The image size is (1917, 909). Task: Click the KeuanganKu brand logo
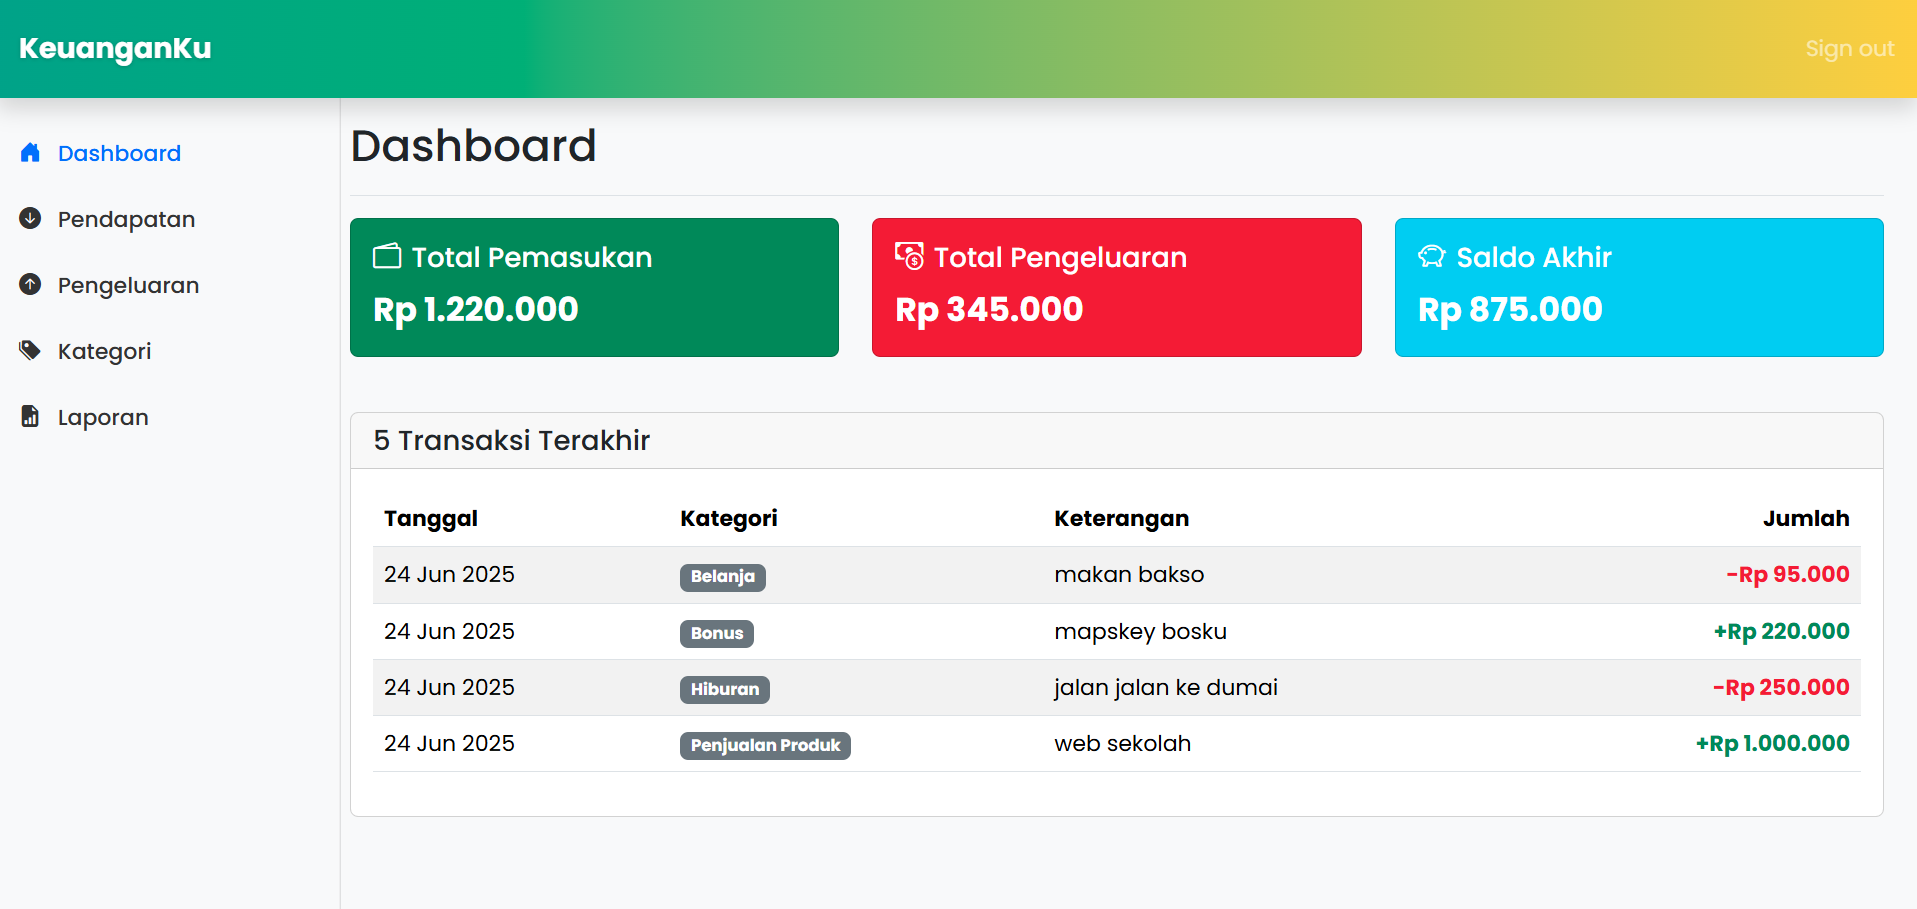[115, 48]
